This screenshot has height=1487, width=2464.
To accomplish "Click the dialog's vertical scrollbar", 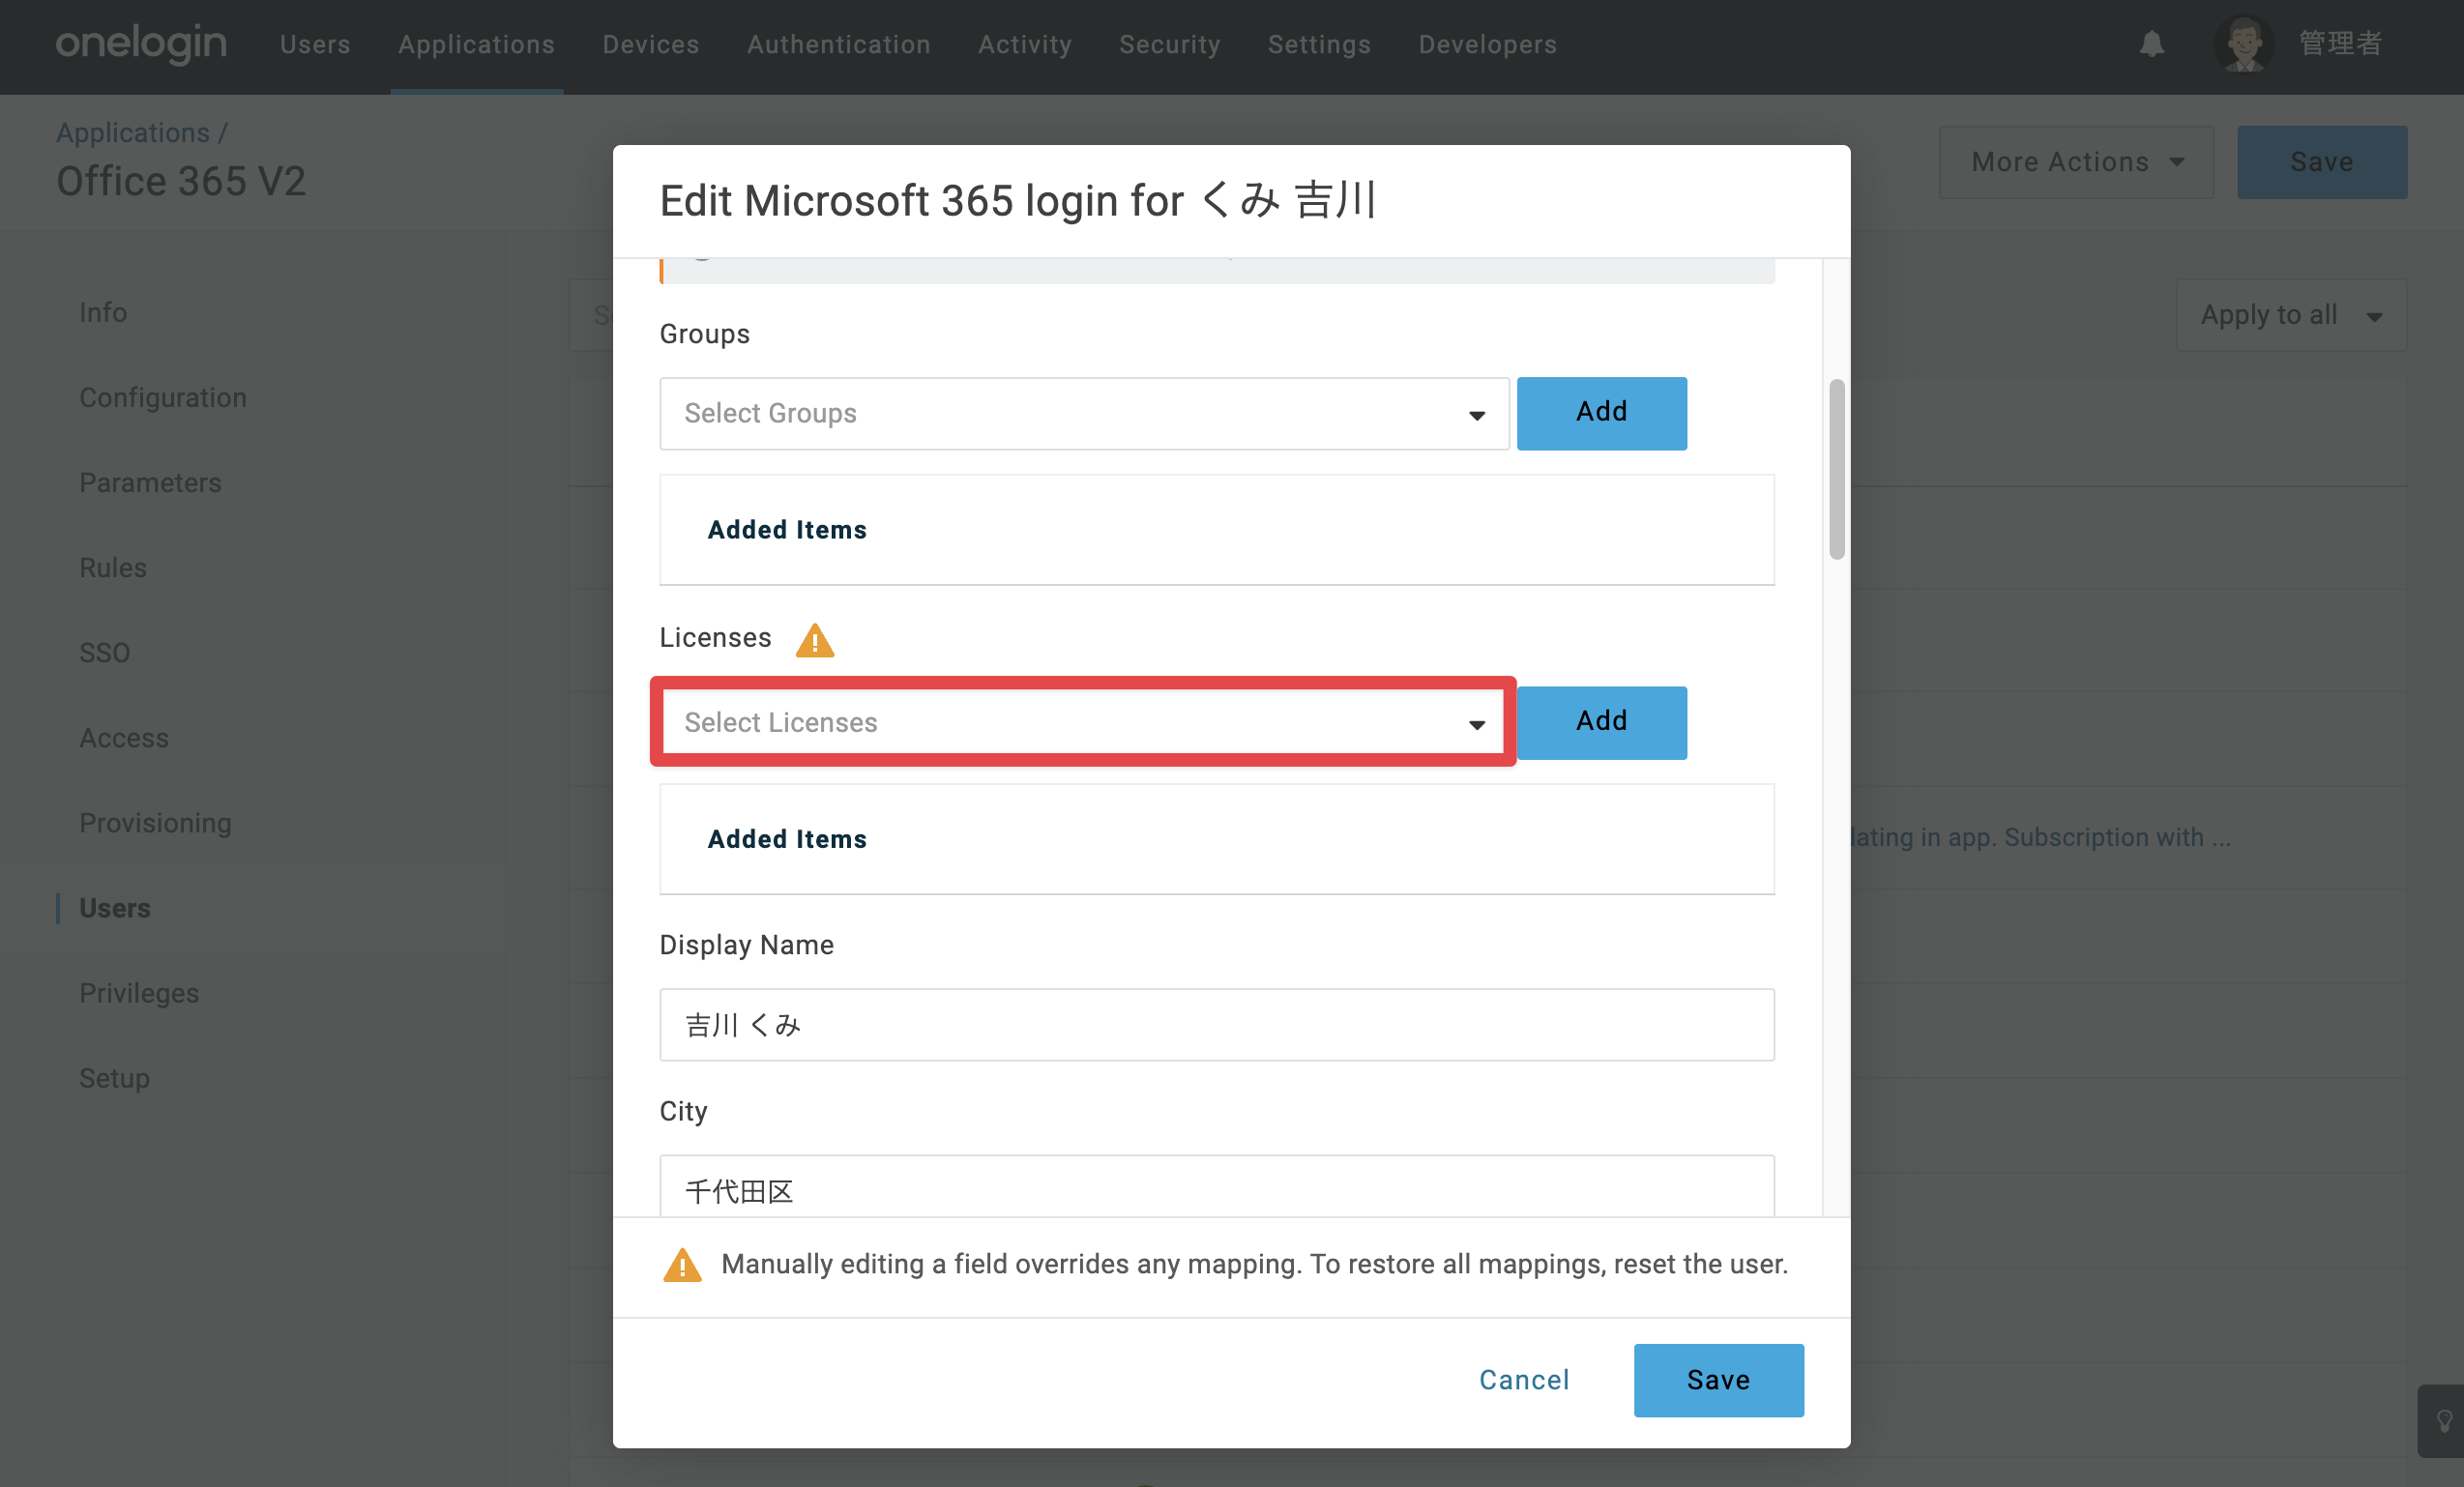I will point(1837,469).
